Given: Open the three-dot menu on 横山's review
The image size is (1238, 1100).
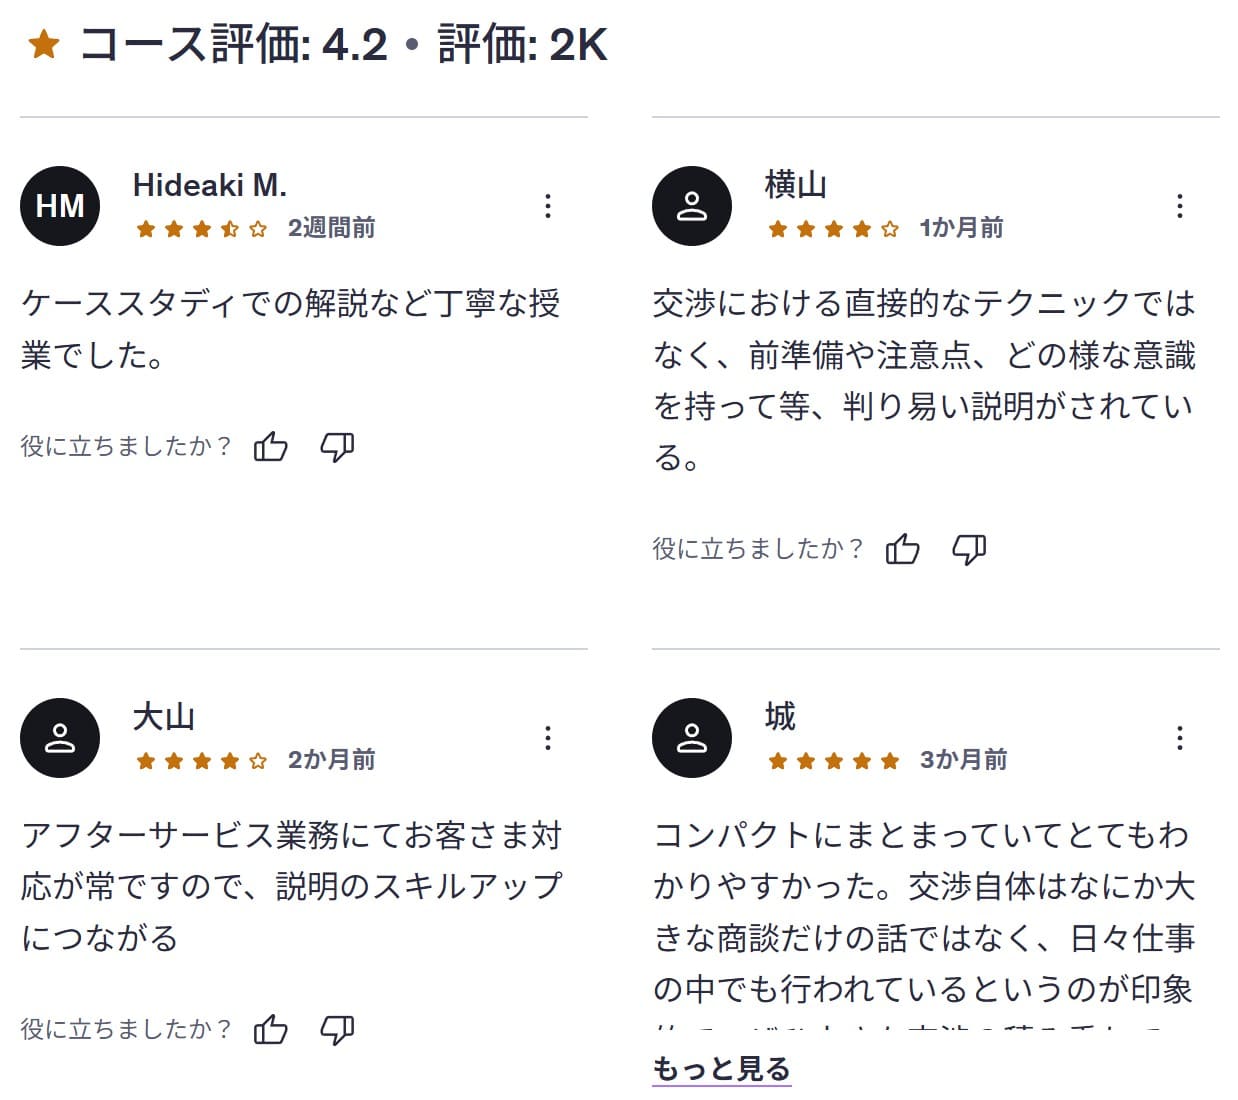Looking at the screenshot, I should click(1181, 206).
